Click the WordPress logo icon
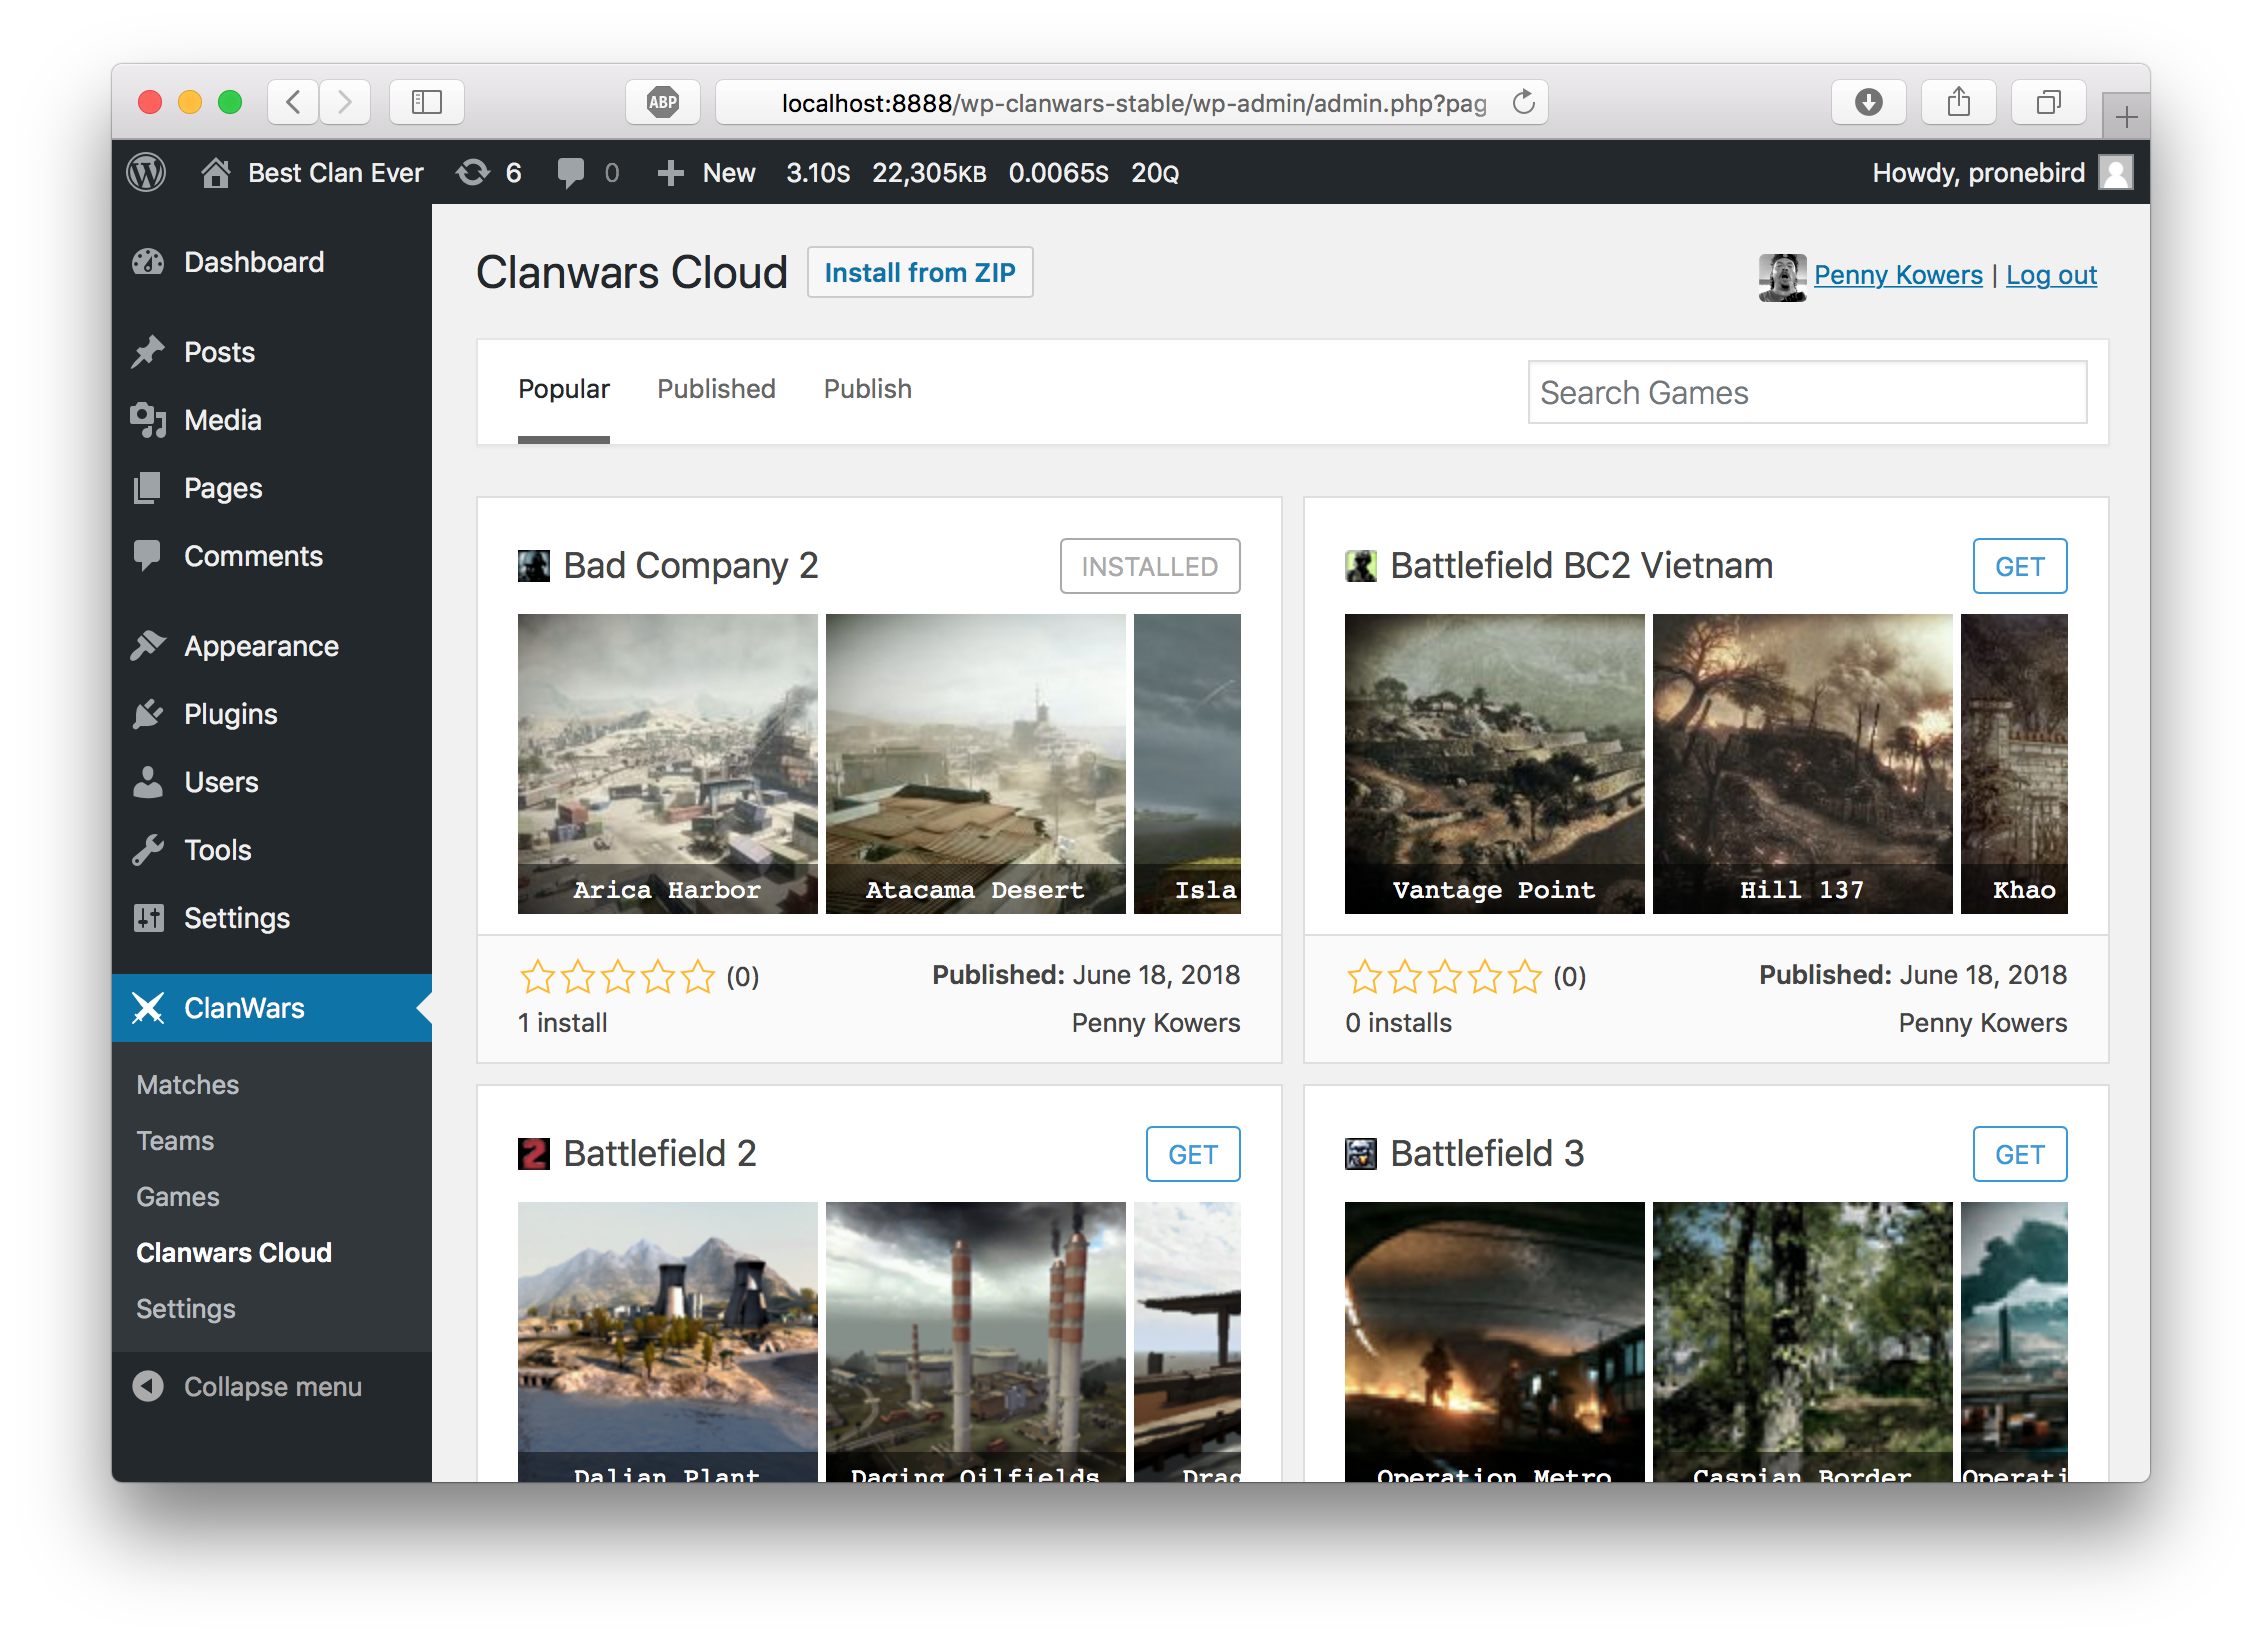The width and height of the screenshot is (2262, 1642). point(146,173)
